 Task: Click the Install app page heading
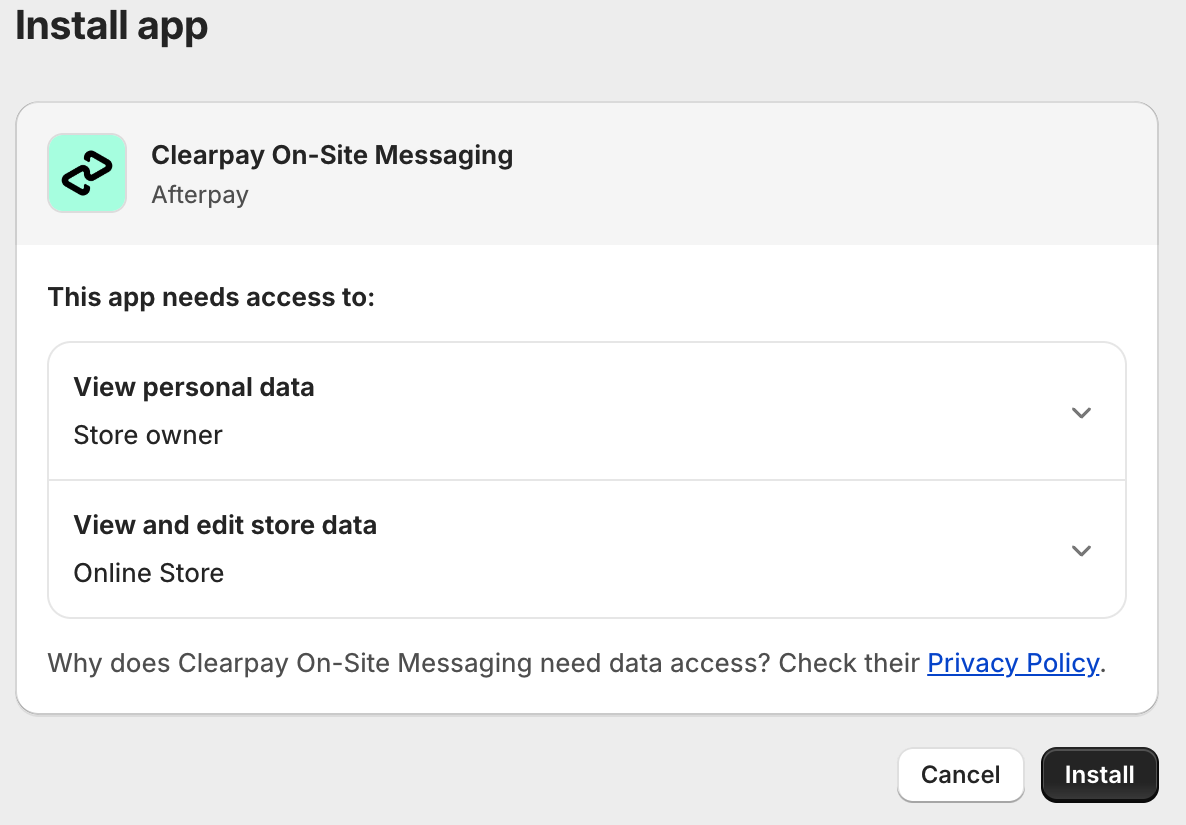(111, 25)
